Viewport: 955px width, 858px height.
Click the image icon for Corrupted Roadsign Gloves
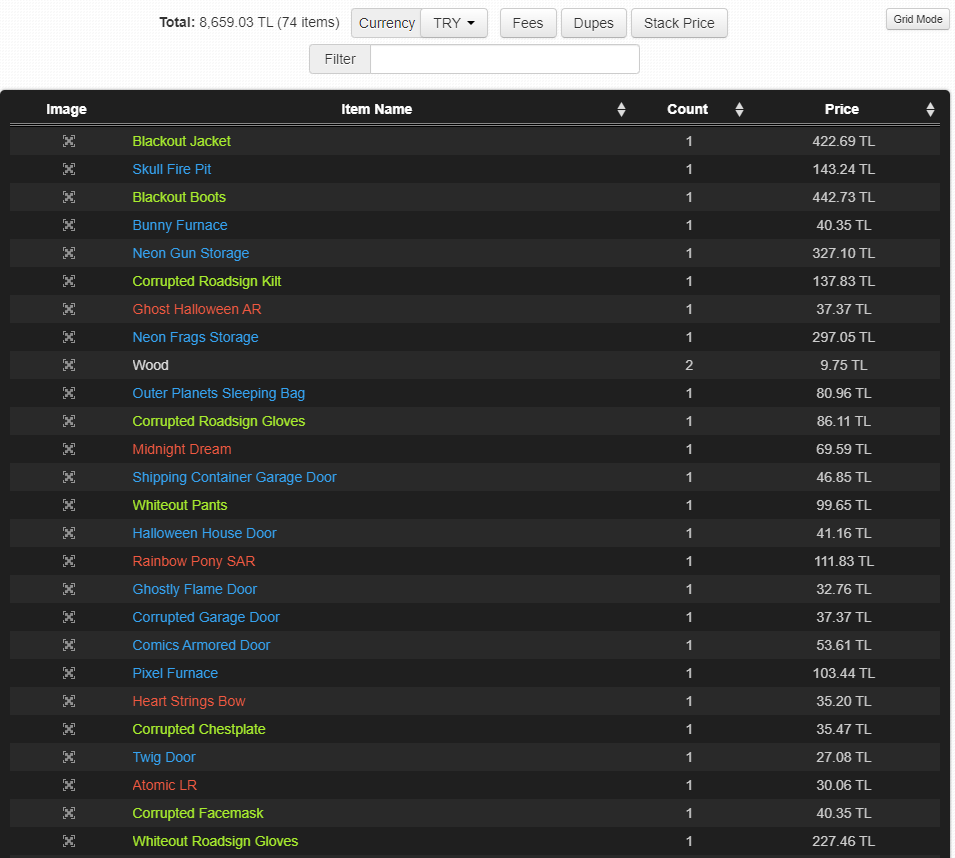click(69, 421)
